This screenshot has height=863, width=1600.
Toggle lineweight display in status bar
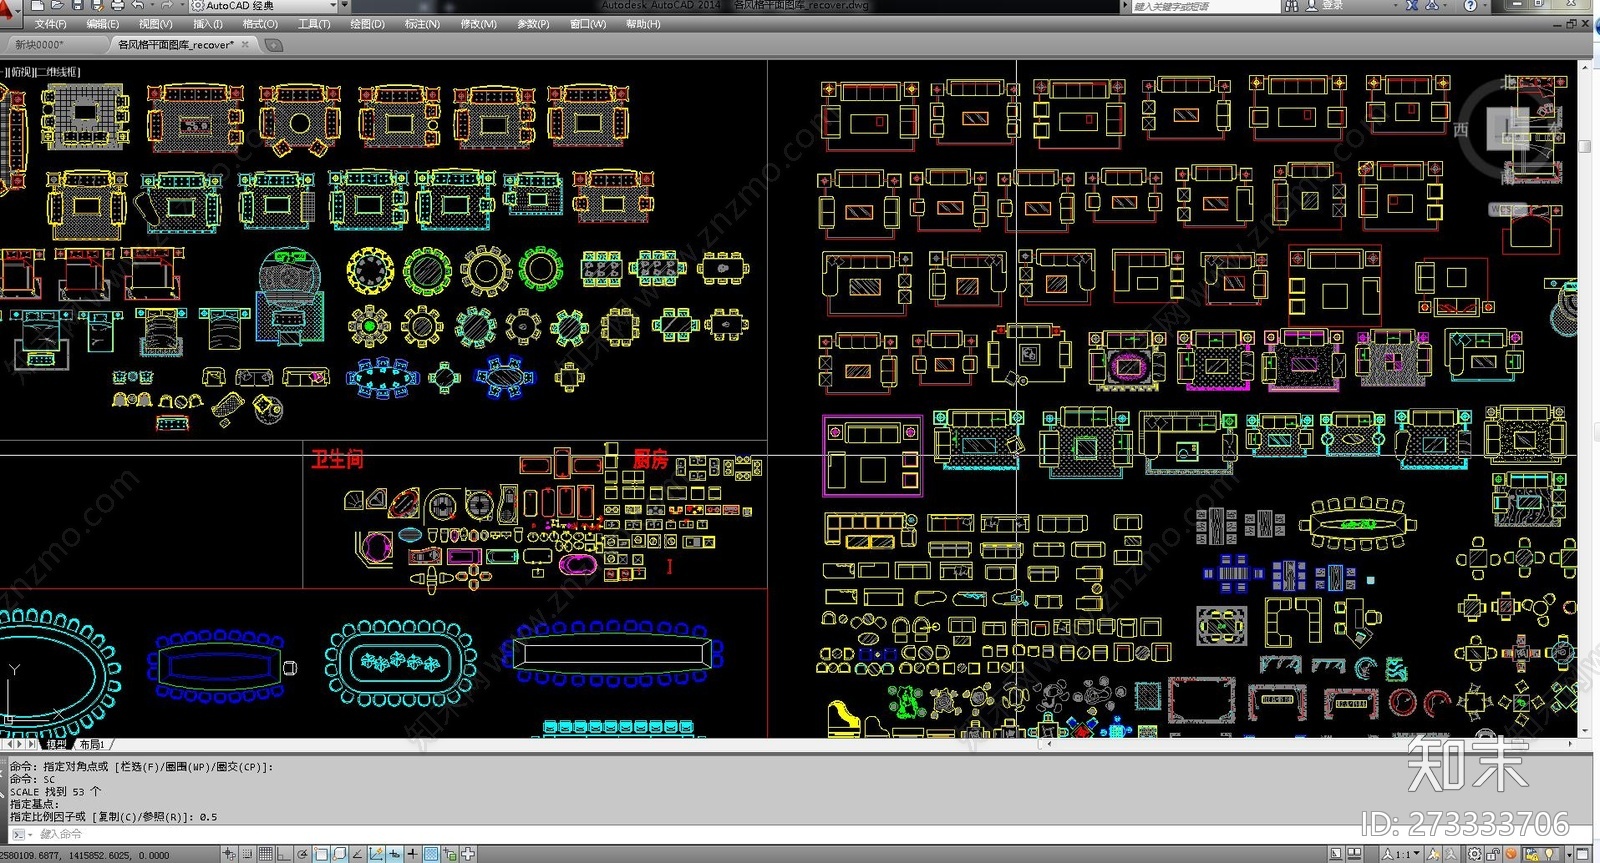(413, 854)
